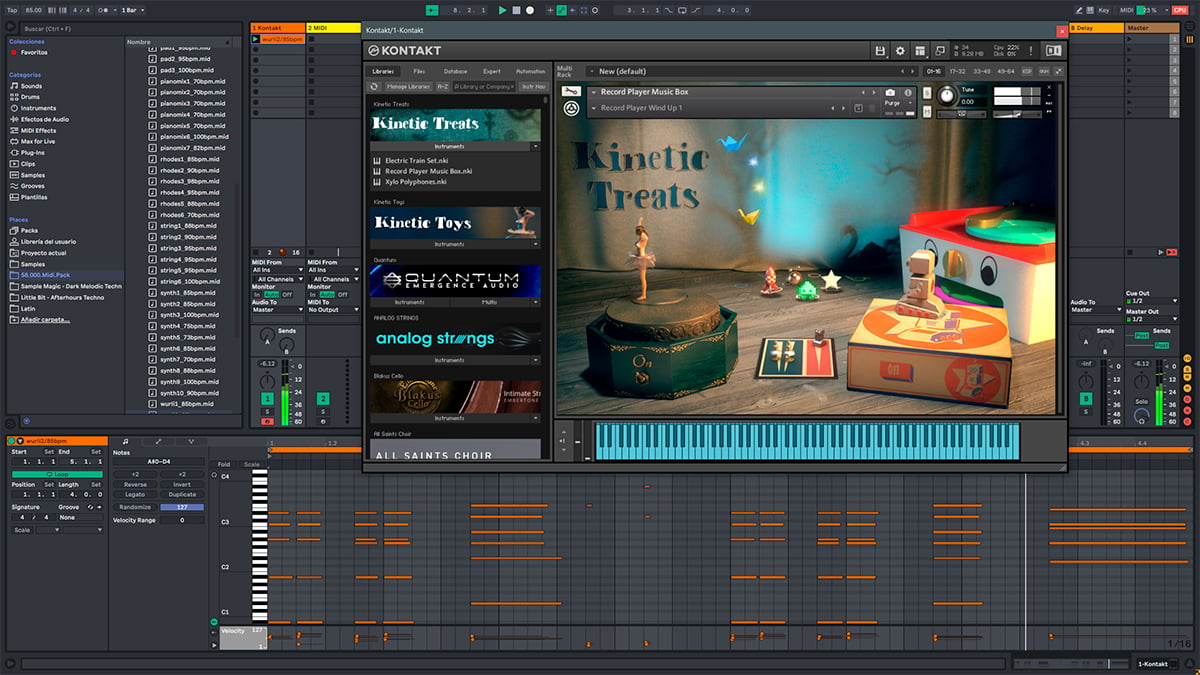Image resolution: width=1200 pixels, height=675 pixels.
Task: Launch the wurli2/85bpm clip play icon
Action: pyautogui.click(x=256, y=39)
